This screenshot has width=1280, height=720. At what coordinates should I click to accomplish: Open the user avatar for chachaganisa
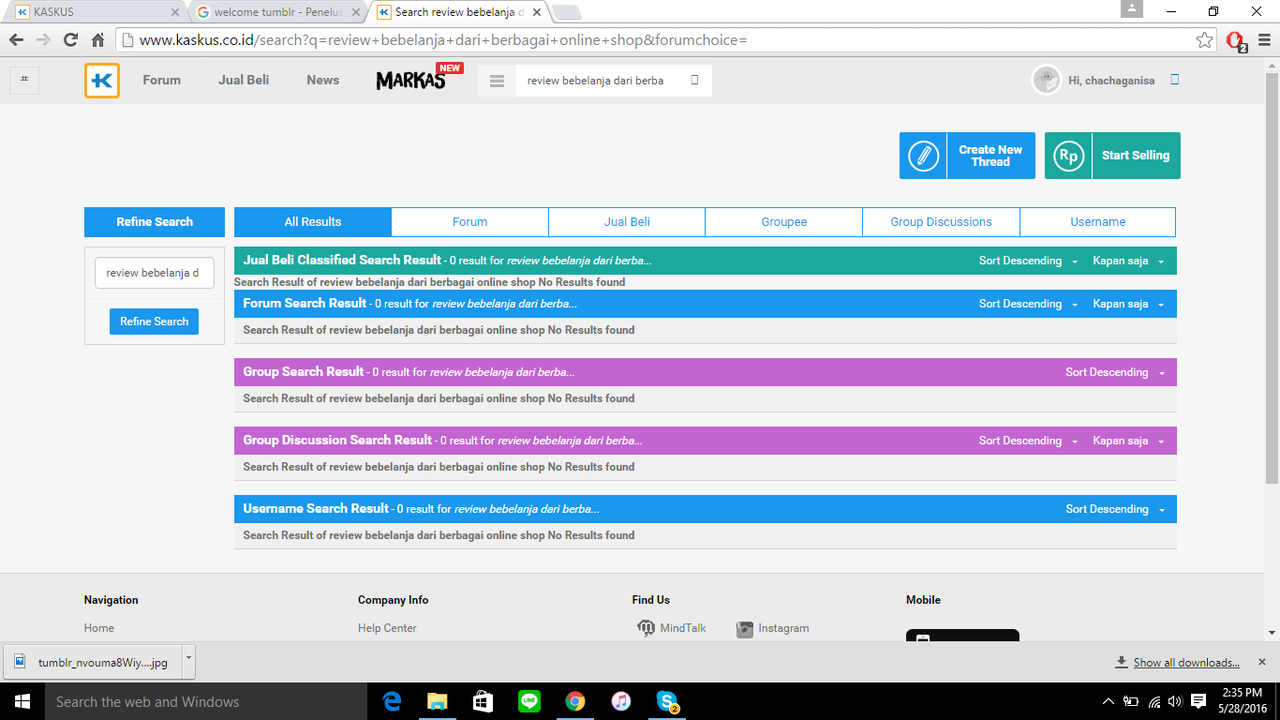click(1046, 81)
